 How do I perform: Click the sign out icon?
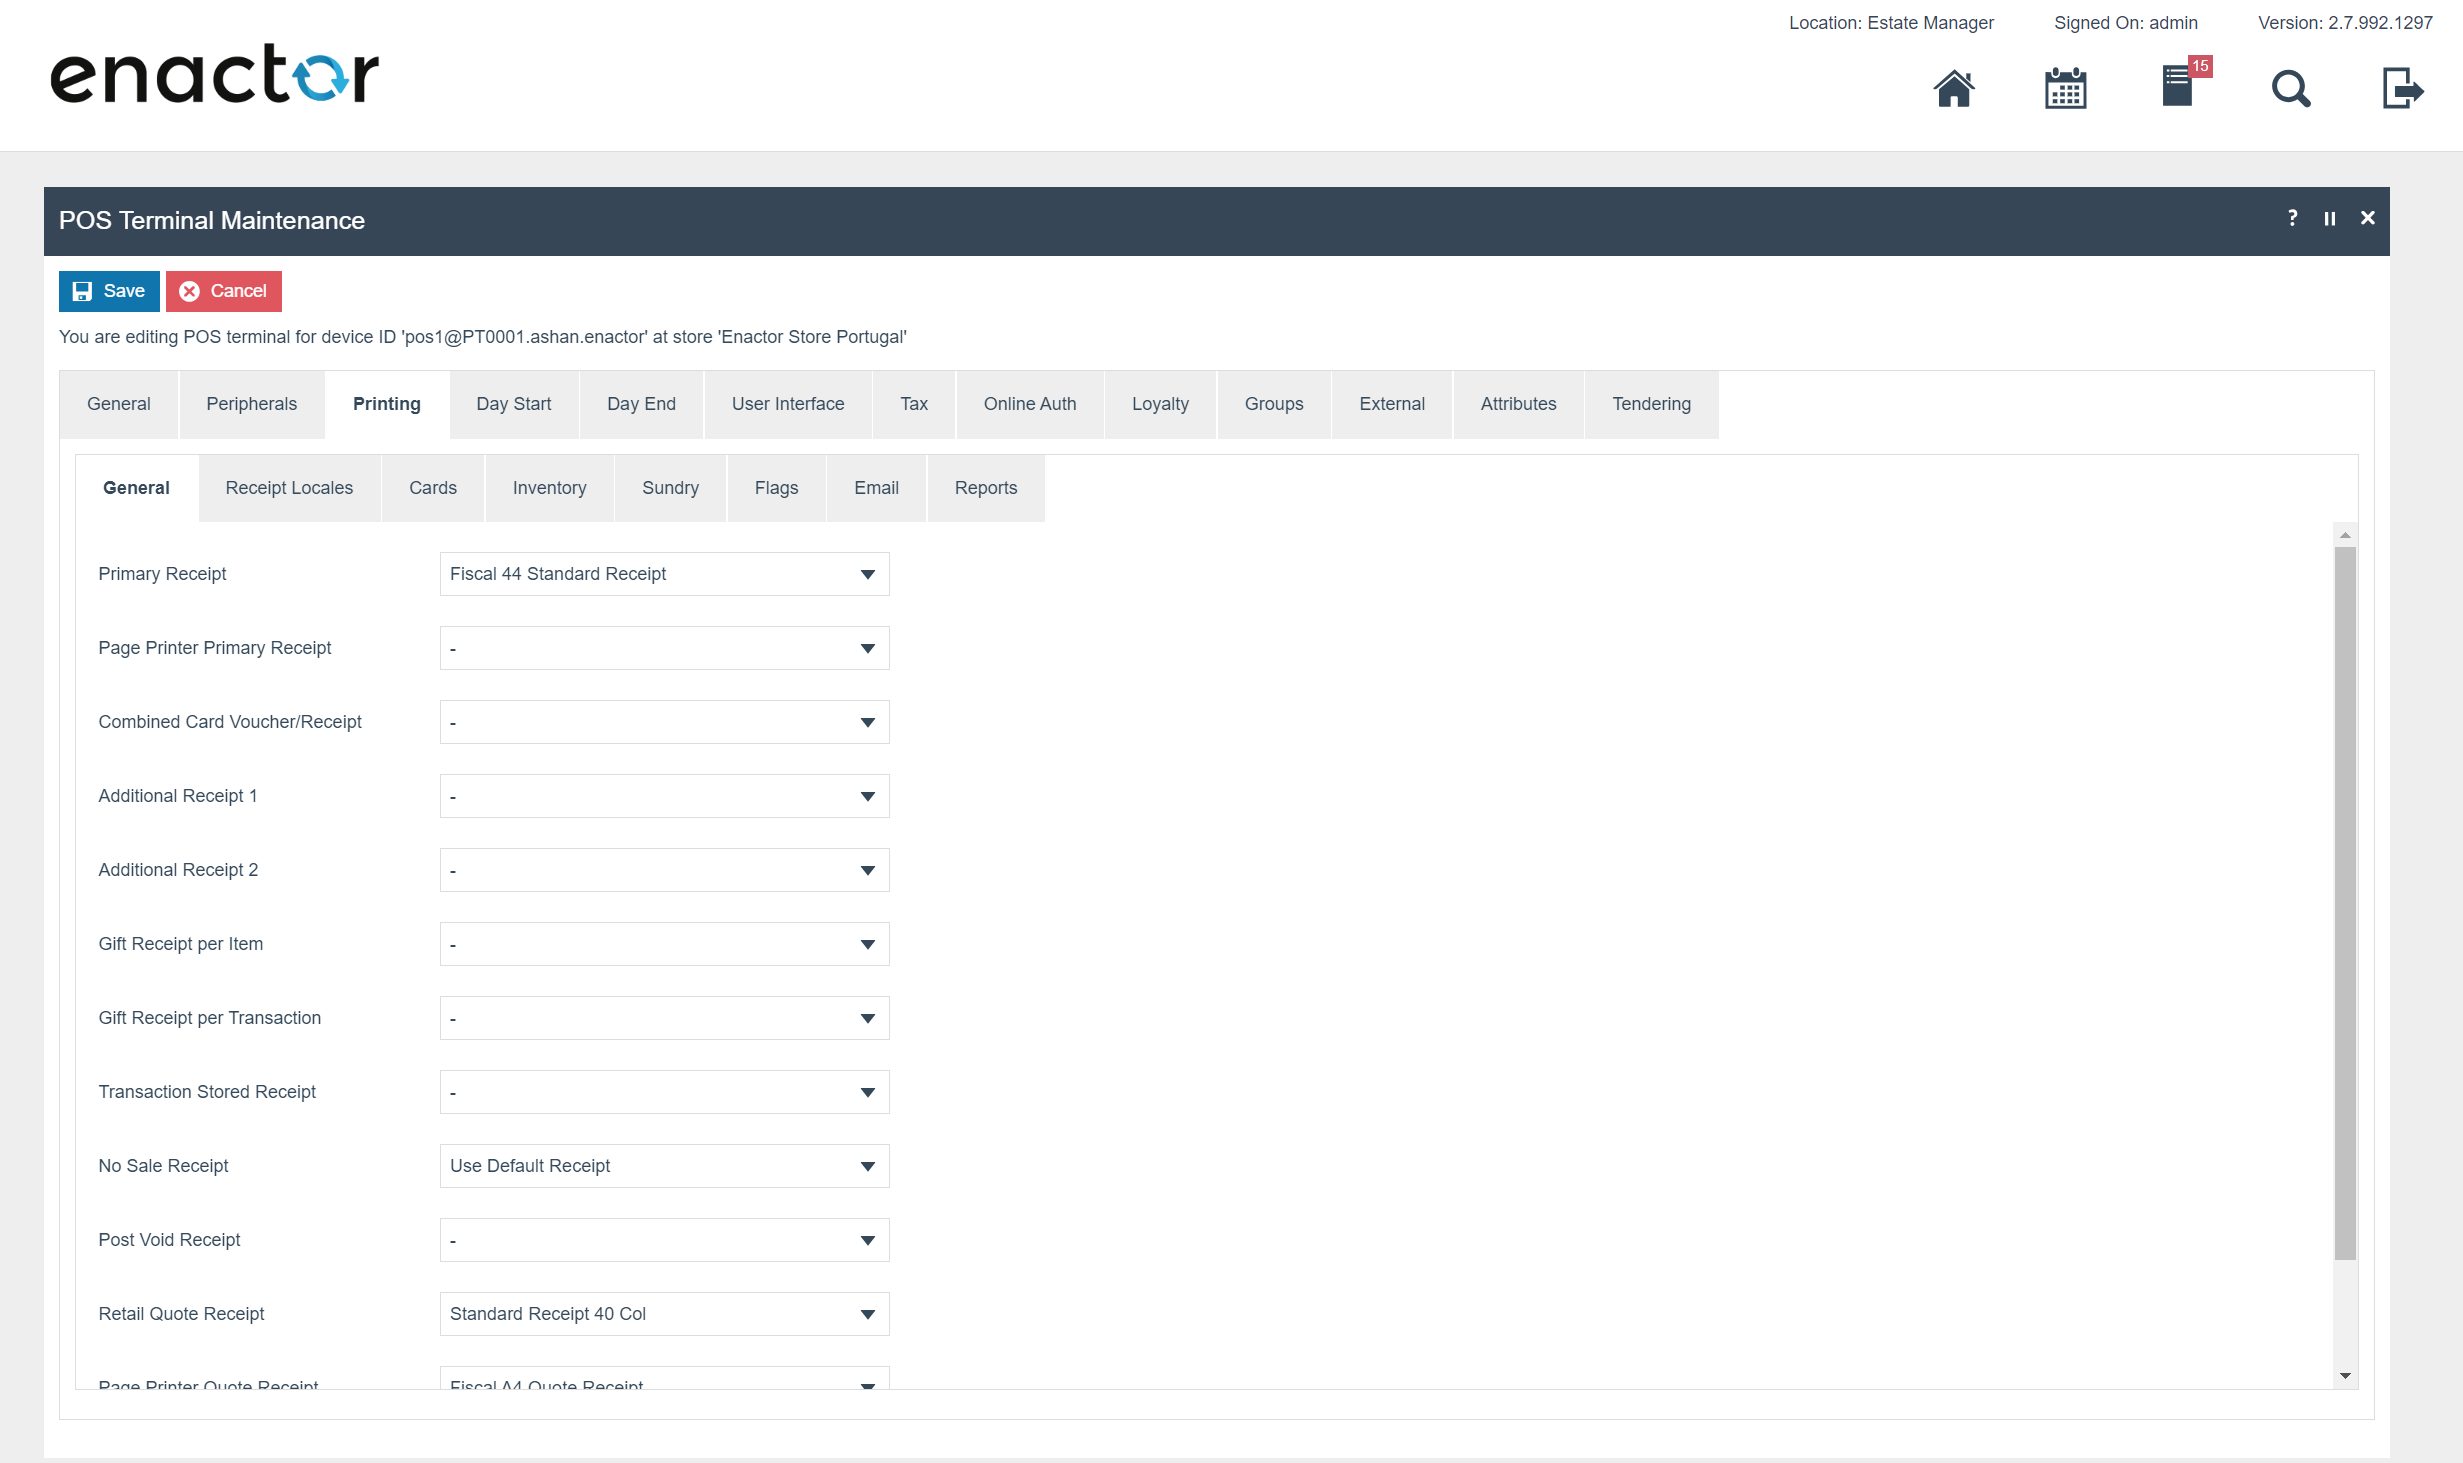(2401, 89)
